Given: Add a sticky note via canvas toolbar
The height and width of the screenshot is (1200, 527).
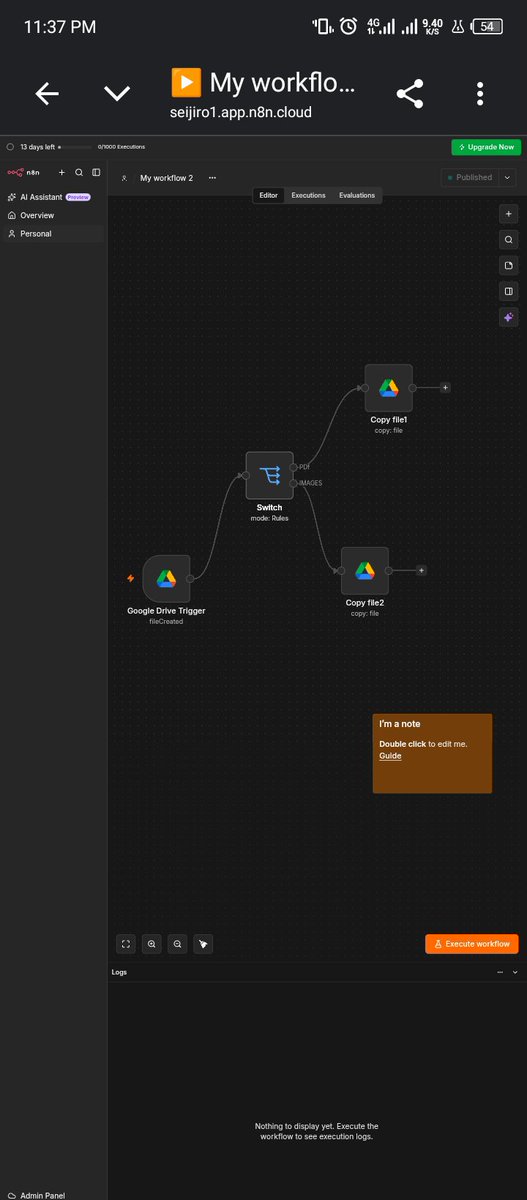Looking at the screenshot, I should coord(509,266).
